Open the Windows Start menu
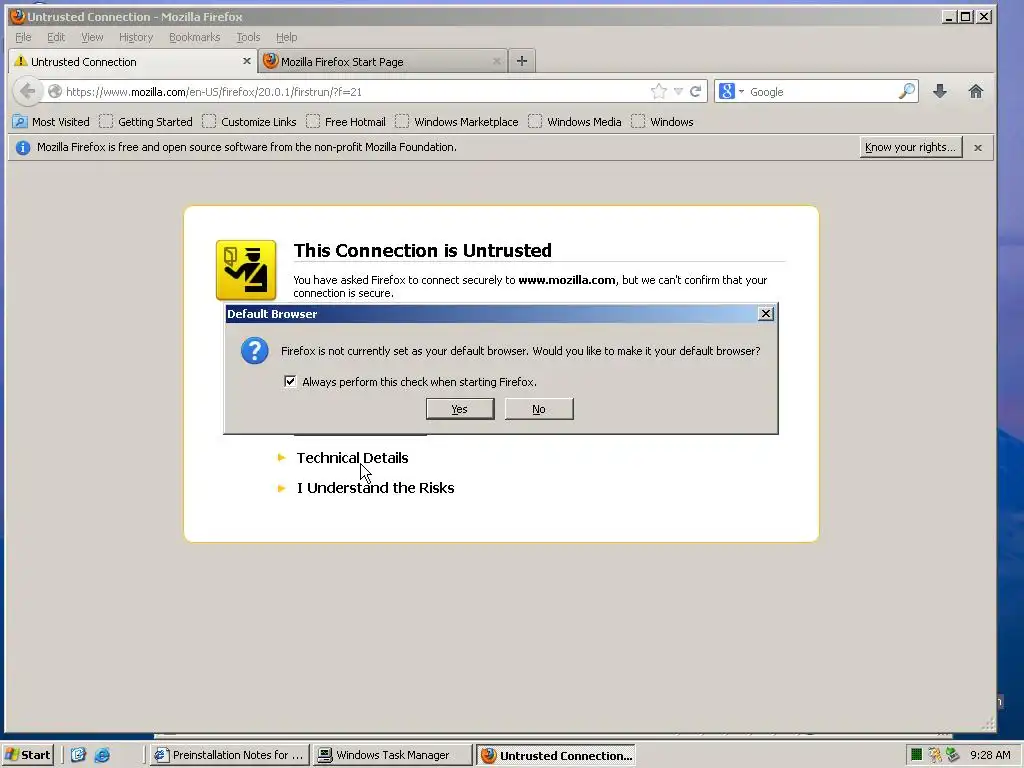1024x768 pixels. (x=27, y=755)
